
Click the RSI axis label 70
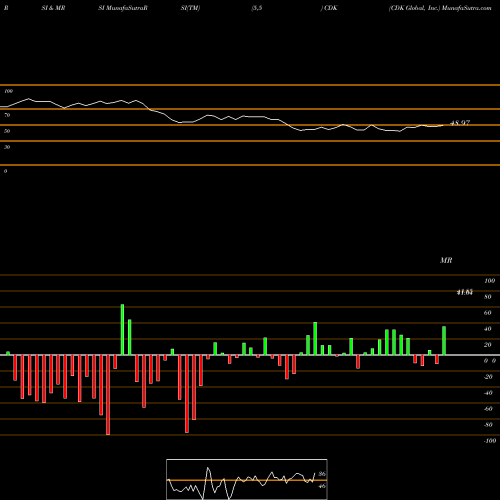click(x=7, y=115)
